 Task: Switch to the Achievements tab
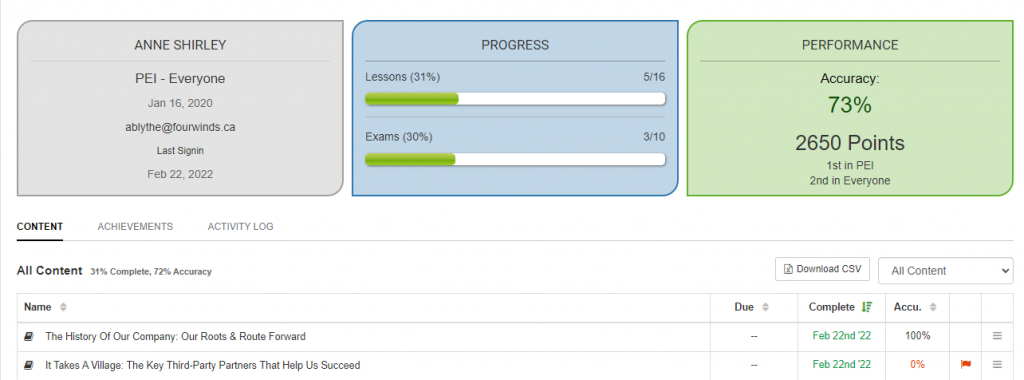pos(135,227)
